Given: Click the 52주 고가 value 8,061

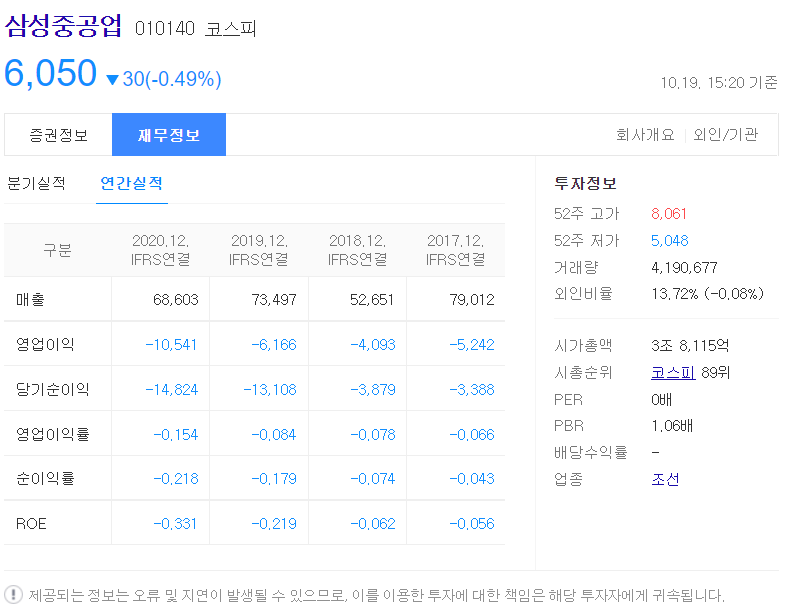Looking at the screenshot, I should [669, 214].
